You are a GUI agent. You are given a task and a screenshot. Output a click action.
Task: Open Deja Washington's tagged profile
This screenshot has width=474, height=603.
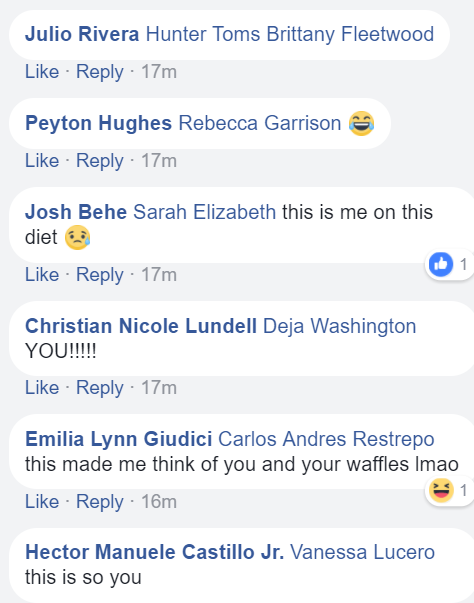point(339,326)
